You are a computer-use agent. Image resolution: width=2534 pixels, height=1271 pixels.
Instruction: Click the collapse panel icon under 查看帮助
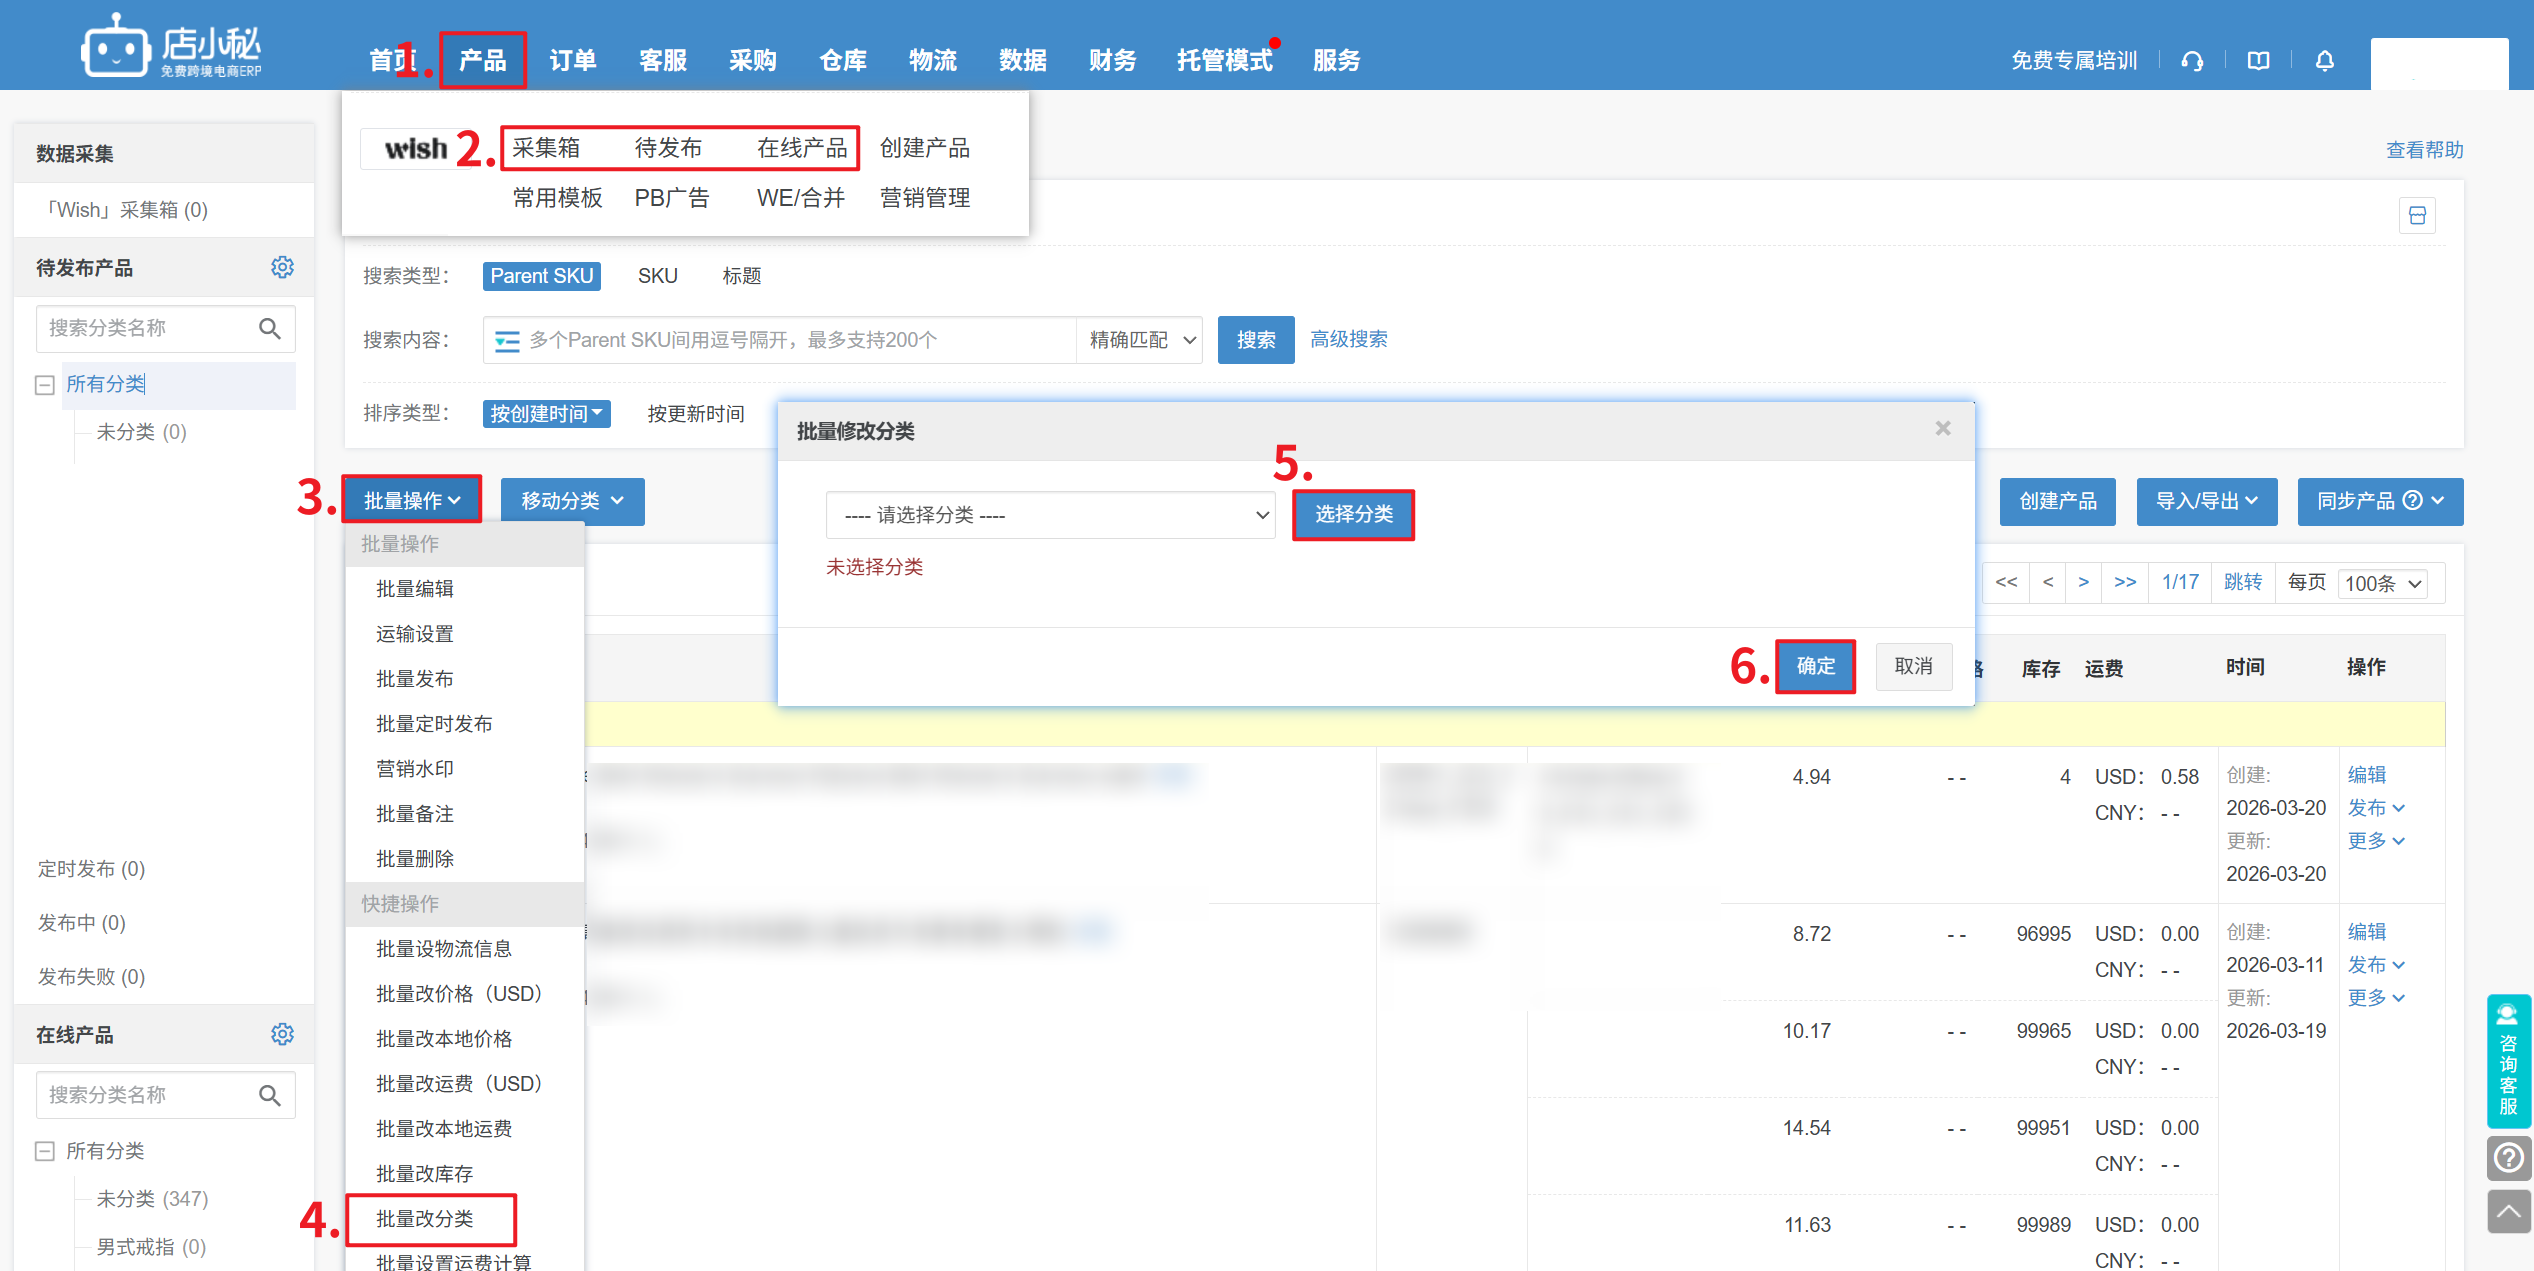(2417, 216)
